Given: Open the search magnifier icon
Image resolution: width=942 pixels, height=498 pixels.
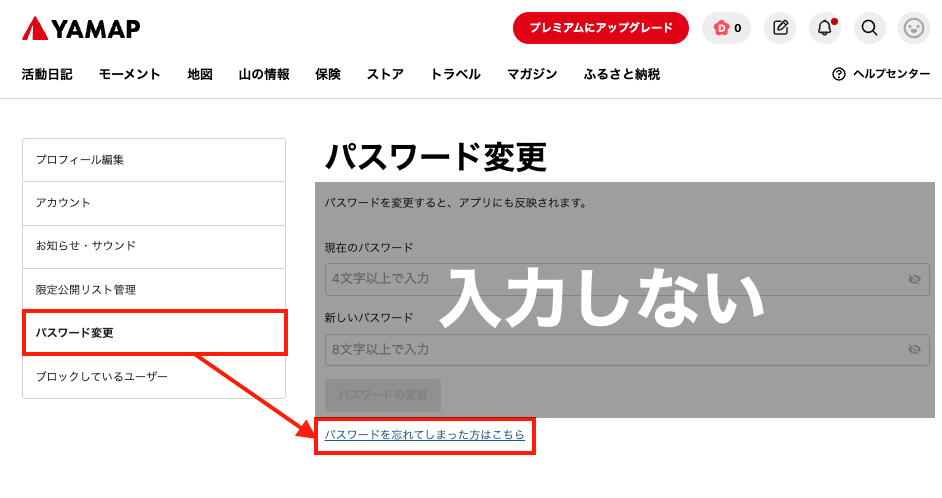Looking at the screenshot, I should click(869, 28).
